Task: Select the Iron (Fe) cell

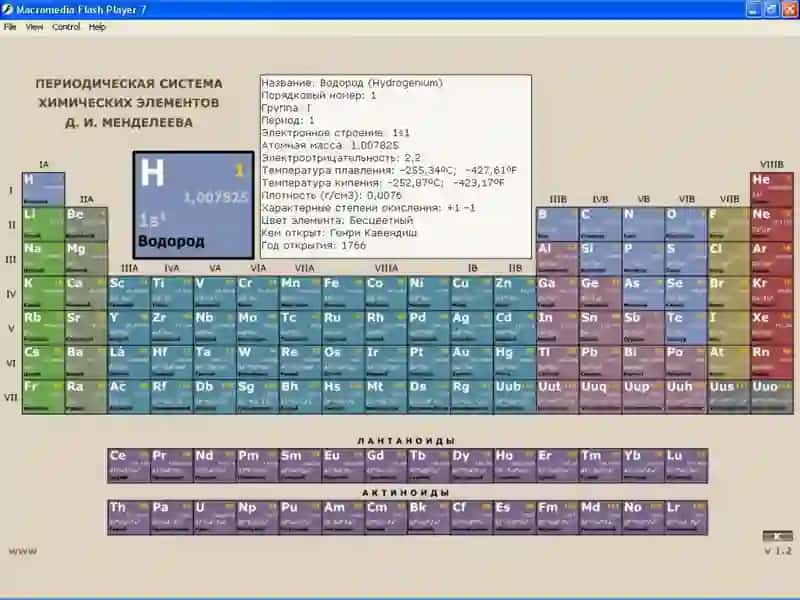Action: click(x=343, y=293)
